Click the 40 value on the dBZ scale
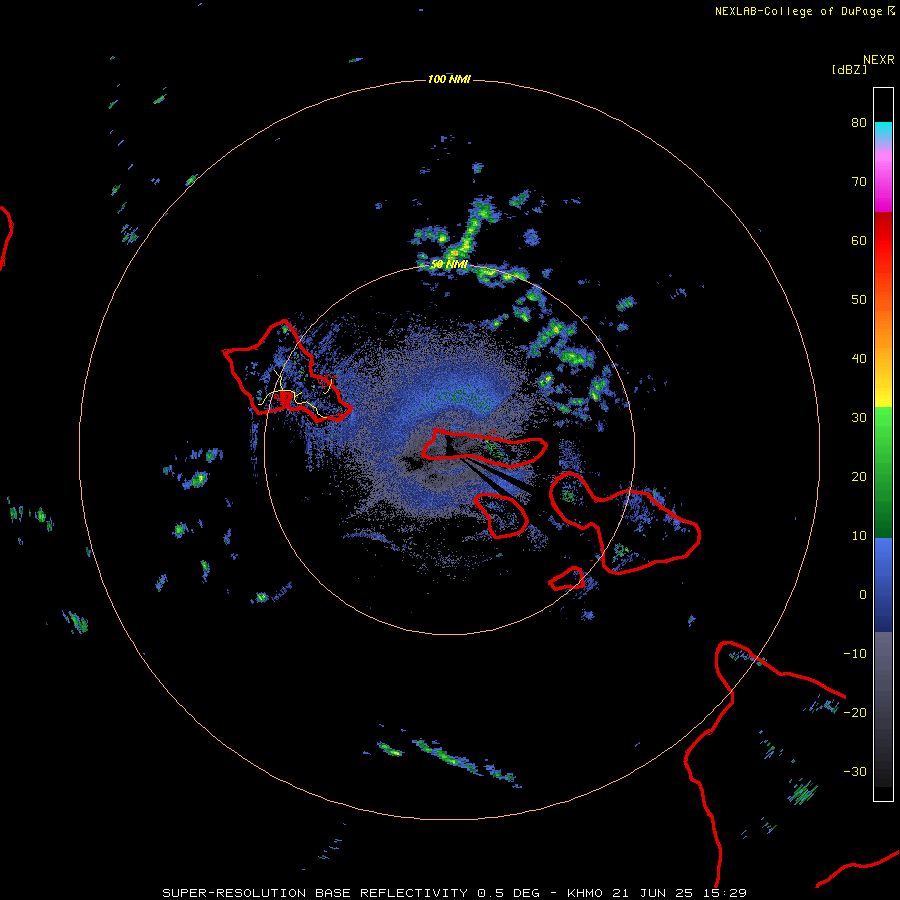The image size is (900, 900). pos(859,359)
